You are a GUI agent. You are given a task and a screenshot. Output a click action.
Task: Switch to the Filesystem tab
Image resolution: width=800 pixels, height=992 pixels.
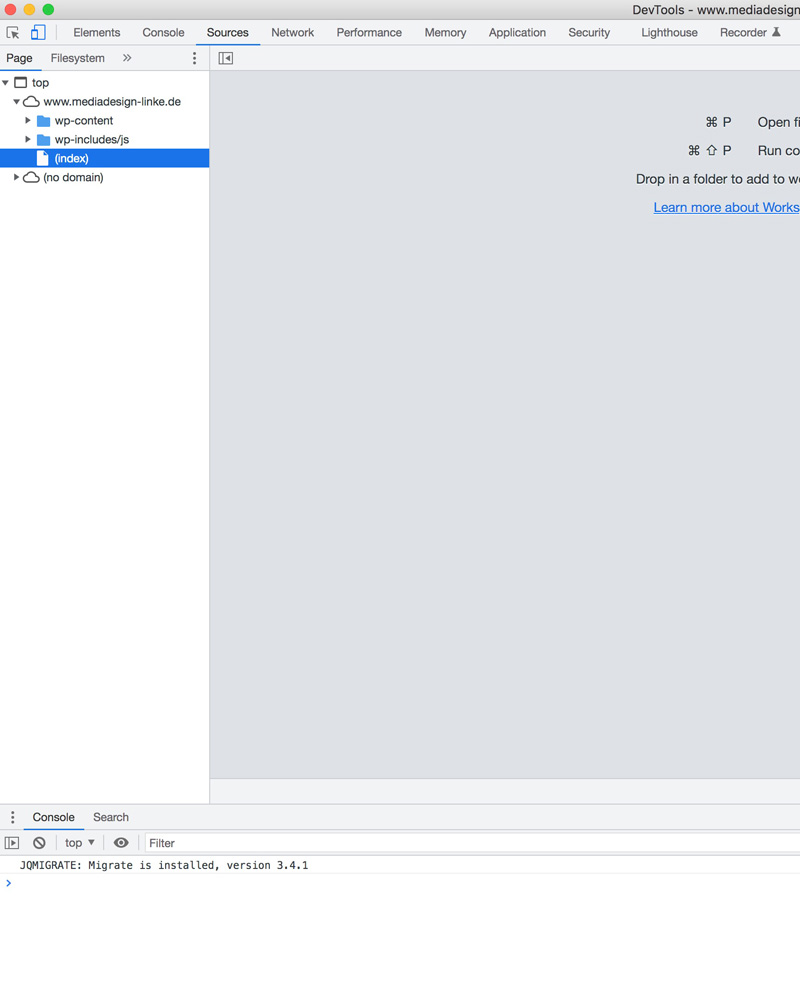[x=77, y=58]
